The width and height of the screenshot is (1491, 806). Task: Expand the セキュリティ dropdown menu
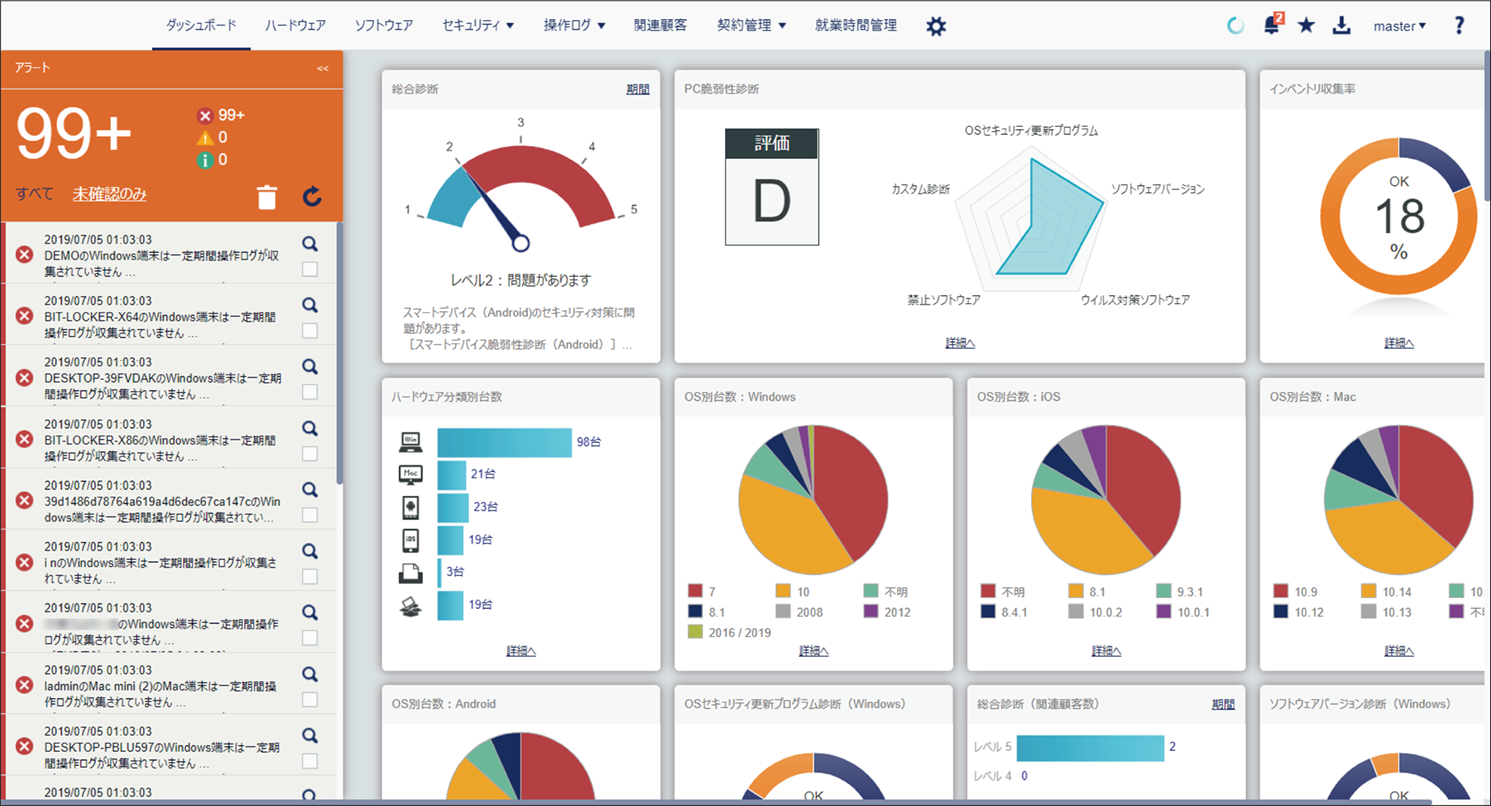pyautogui.click(x=478, y=26)
